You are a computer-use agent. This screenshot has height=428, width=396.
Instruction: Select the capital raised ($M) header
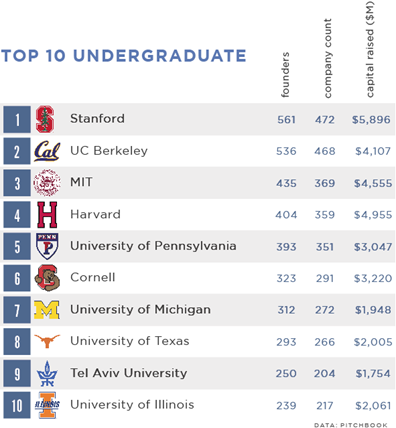370,49
